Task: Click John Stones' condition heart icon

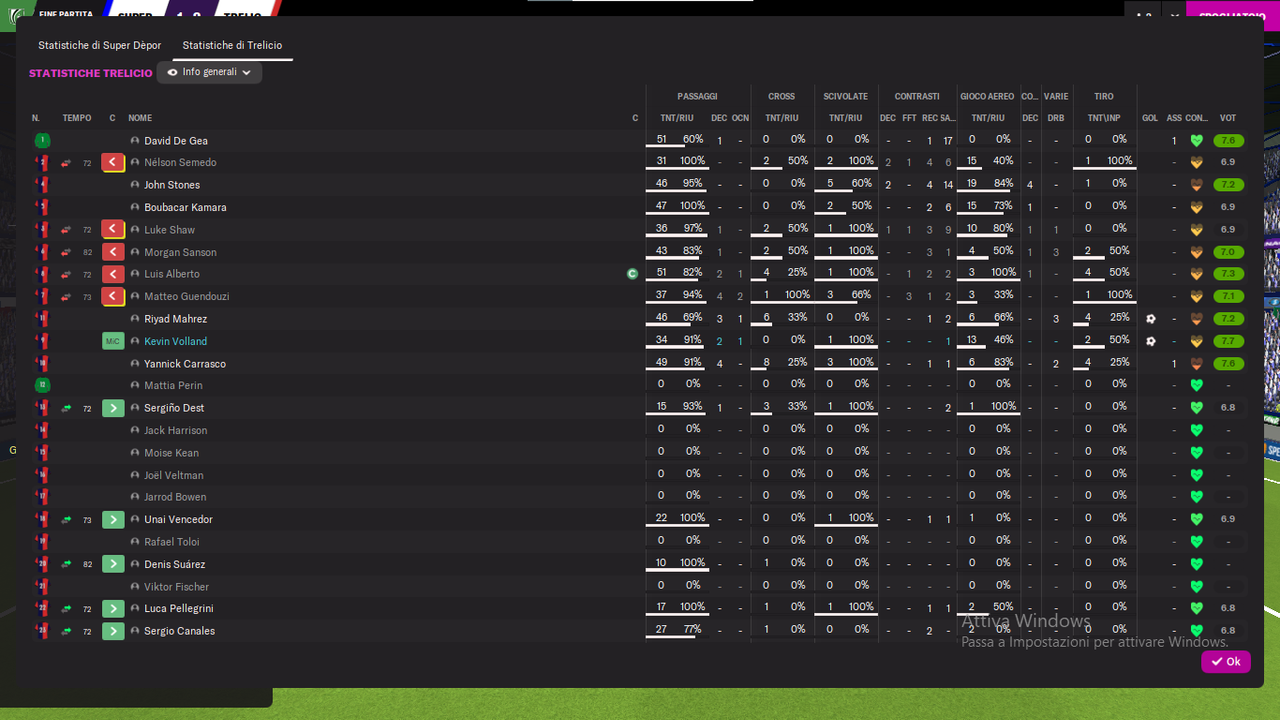Action: [1196, 185]
